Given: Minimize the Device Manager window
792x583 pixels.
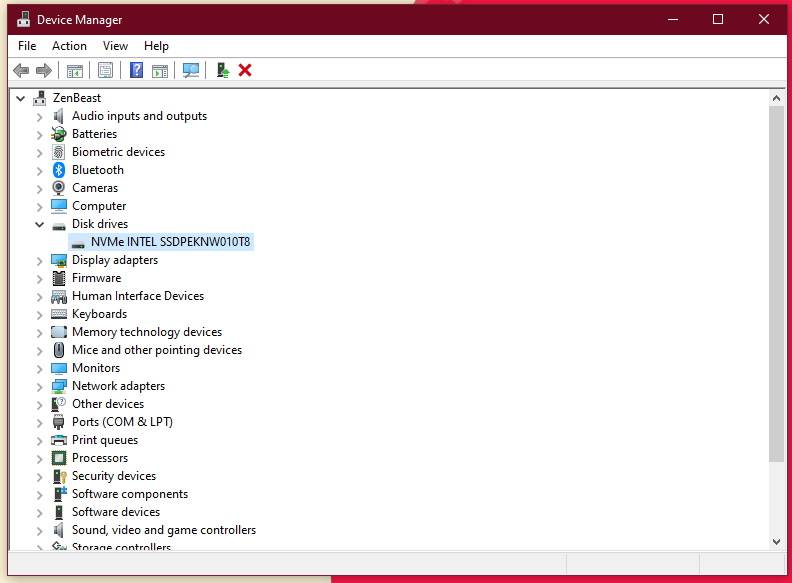Looking at the screenshot, I should [673, 19].
